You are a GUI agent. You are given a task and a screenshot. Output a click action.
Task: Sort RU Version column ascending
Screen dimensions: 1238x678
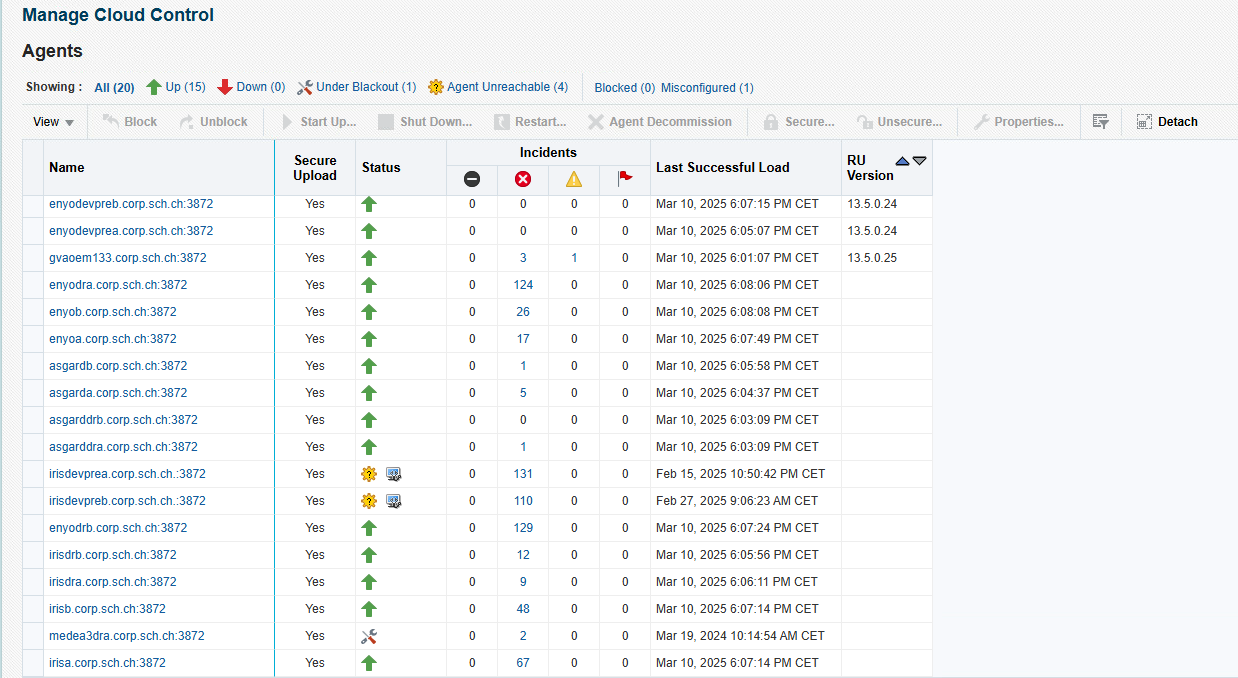click(902, 161)
